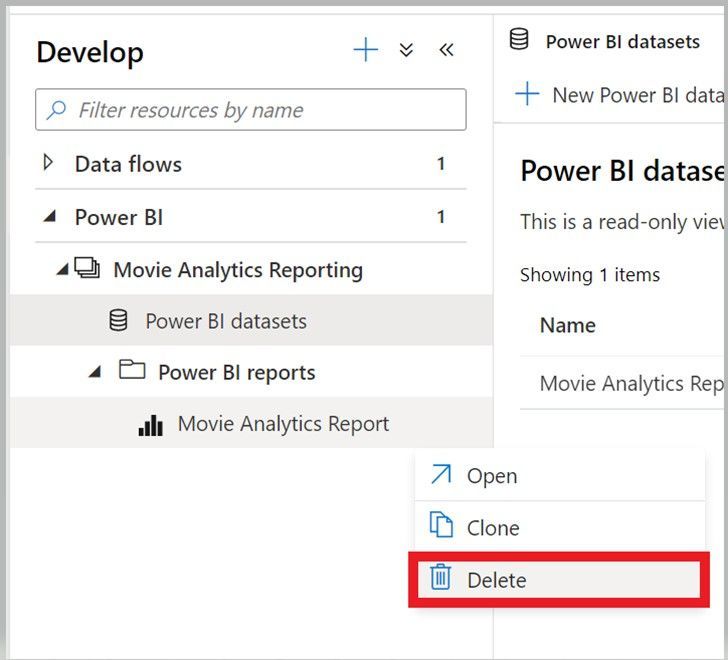This screenshot has width=728, height=660.
Task: Click the Power BI datasets database icon in the tree
Action: tap(118, 321)
